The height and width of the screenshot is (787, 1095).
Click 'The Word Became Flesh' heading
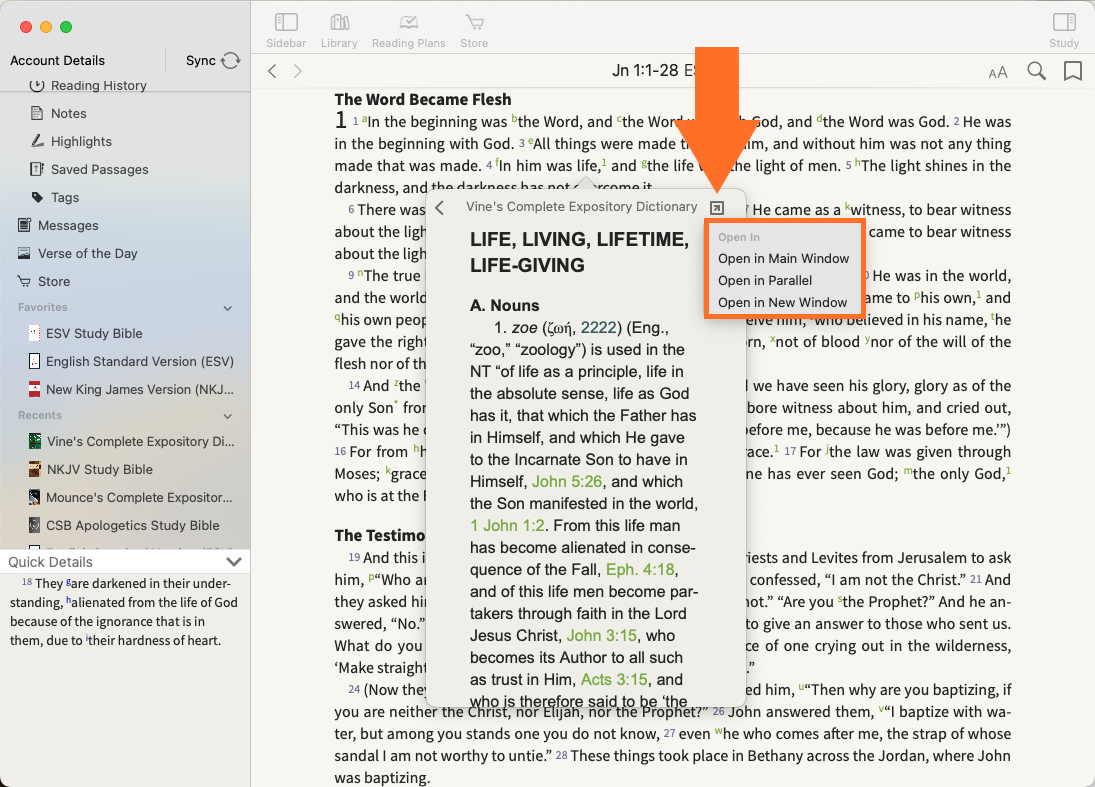point(422,99)
